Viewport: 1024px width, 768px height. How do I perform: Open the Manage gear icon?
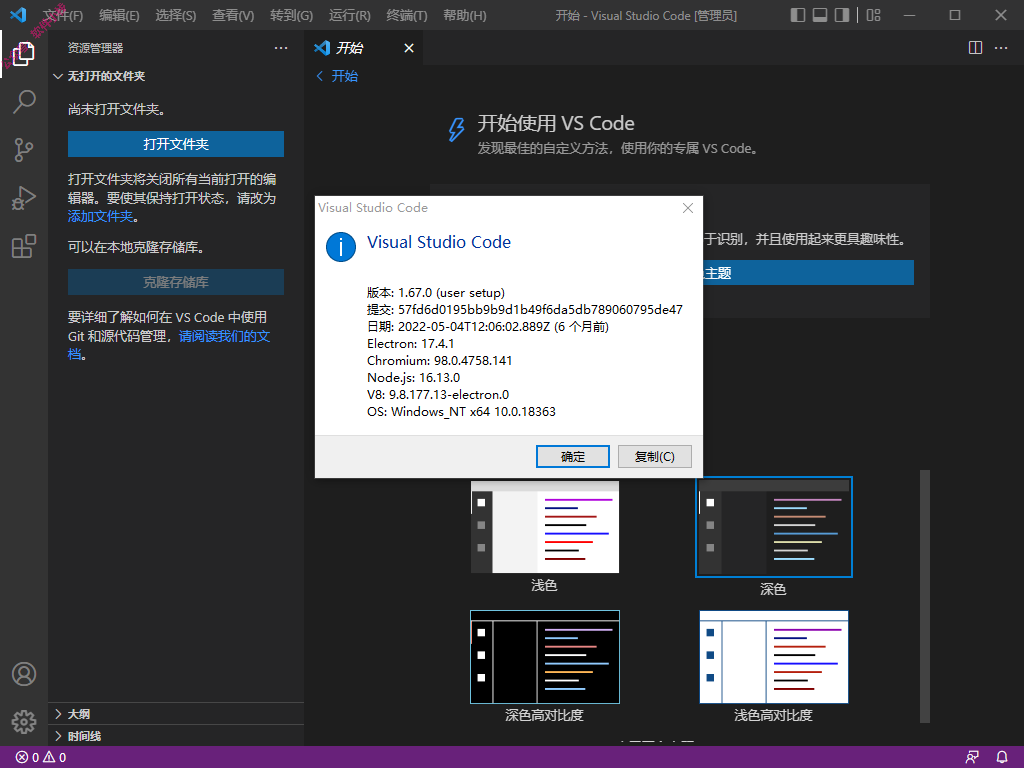(24, 722)
